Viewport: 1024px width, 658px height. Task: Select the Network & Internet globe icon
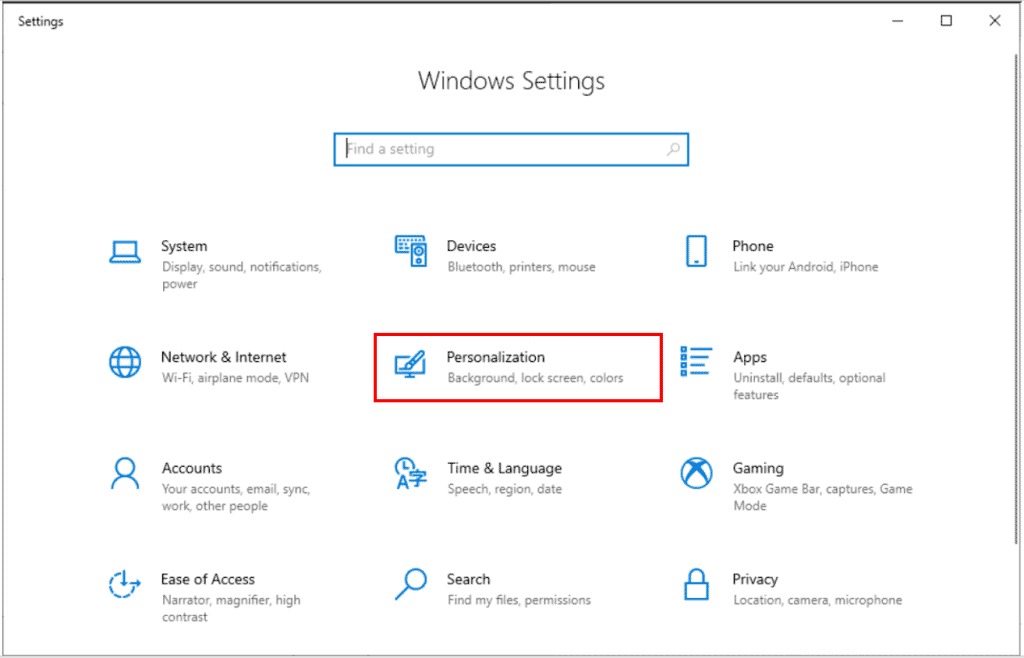tap(125, 362)
